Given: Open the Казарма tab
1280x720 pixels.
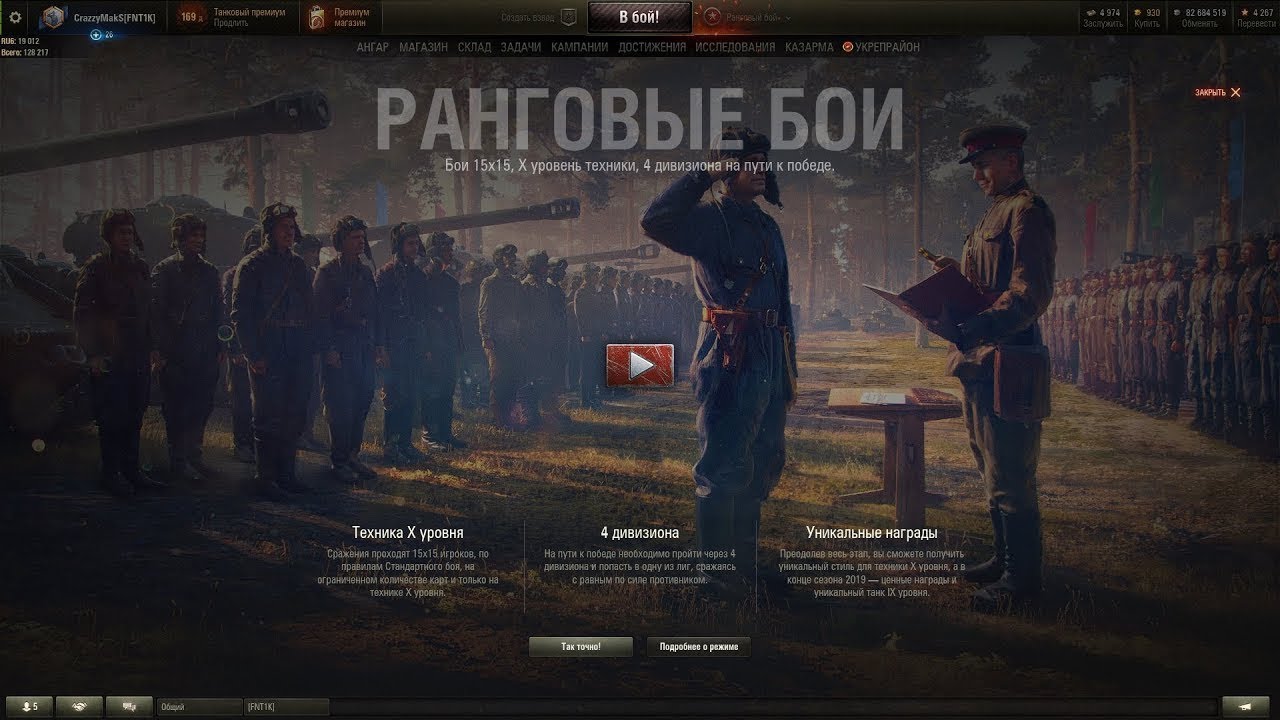Looking at the screenshot, I should (809, 47).
